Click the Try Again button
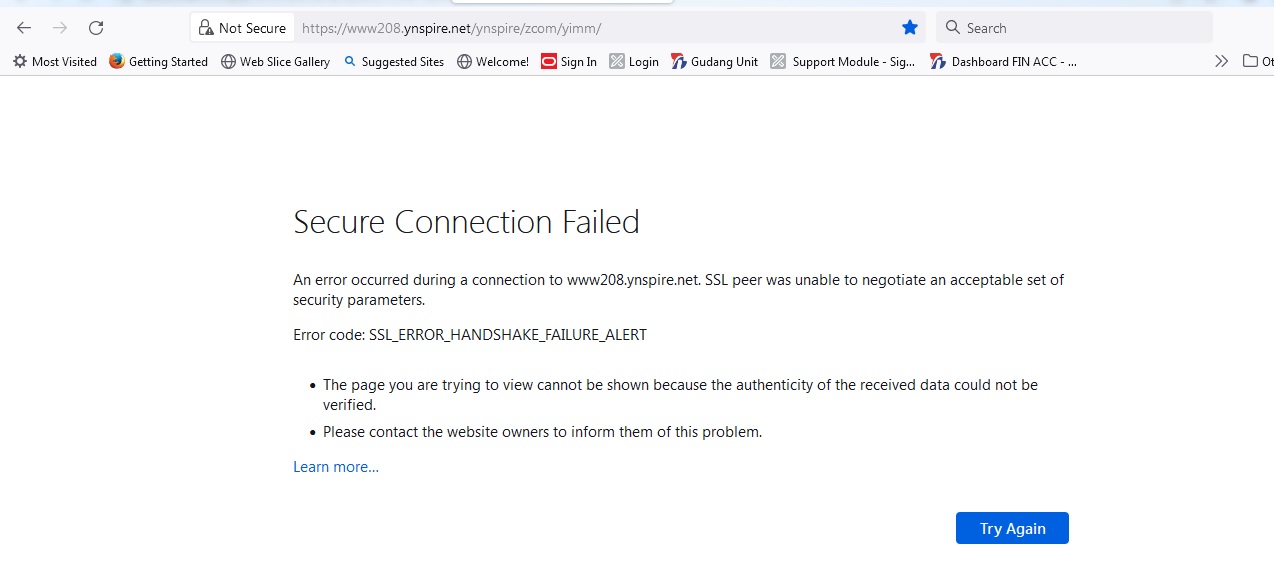 [x=1012, y=528]
